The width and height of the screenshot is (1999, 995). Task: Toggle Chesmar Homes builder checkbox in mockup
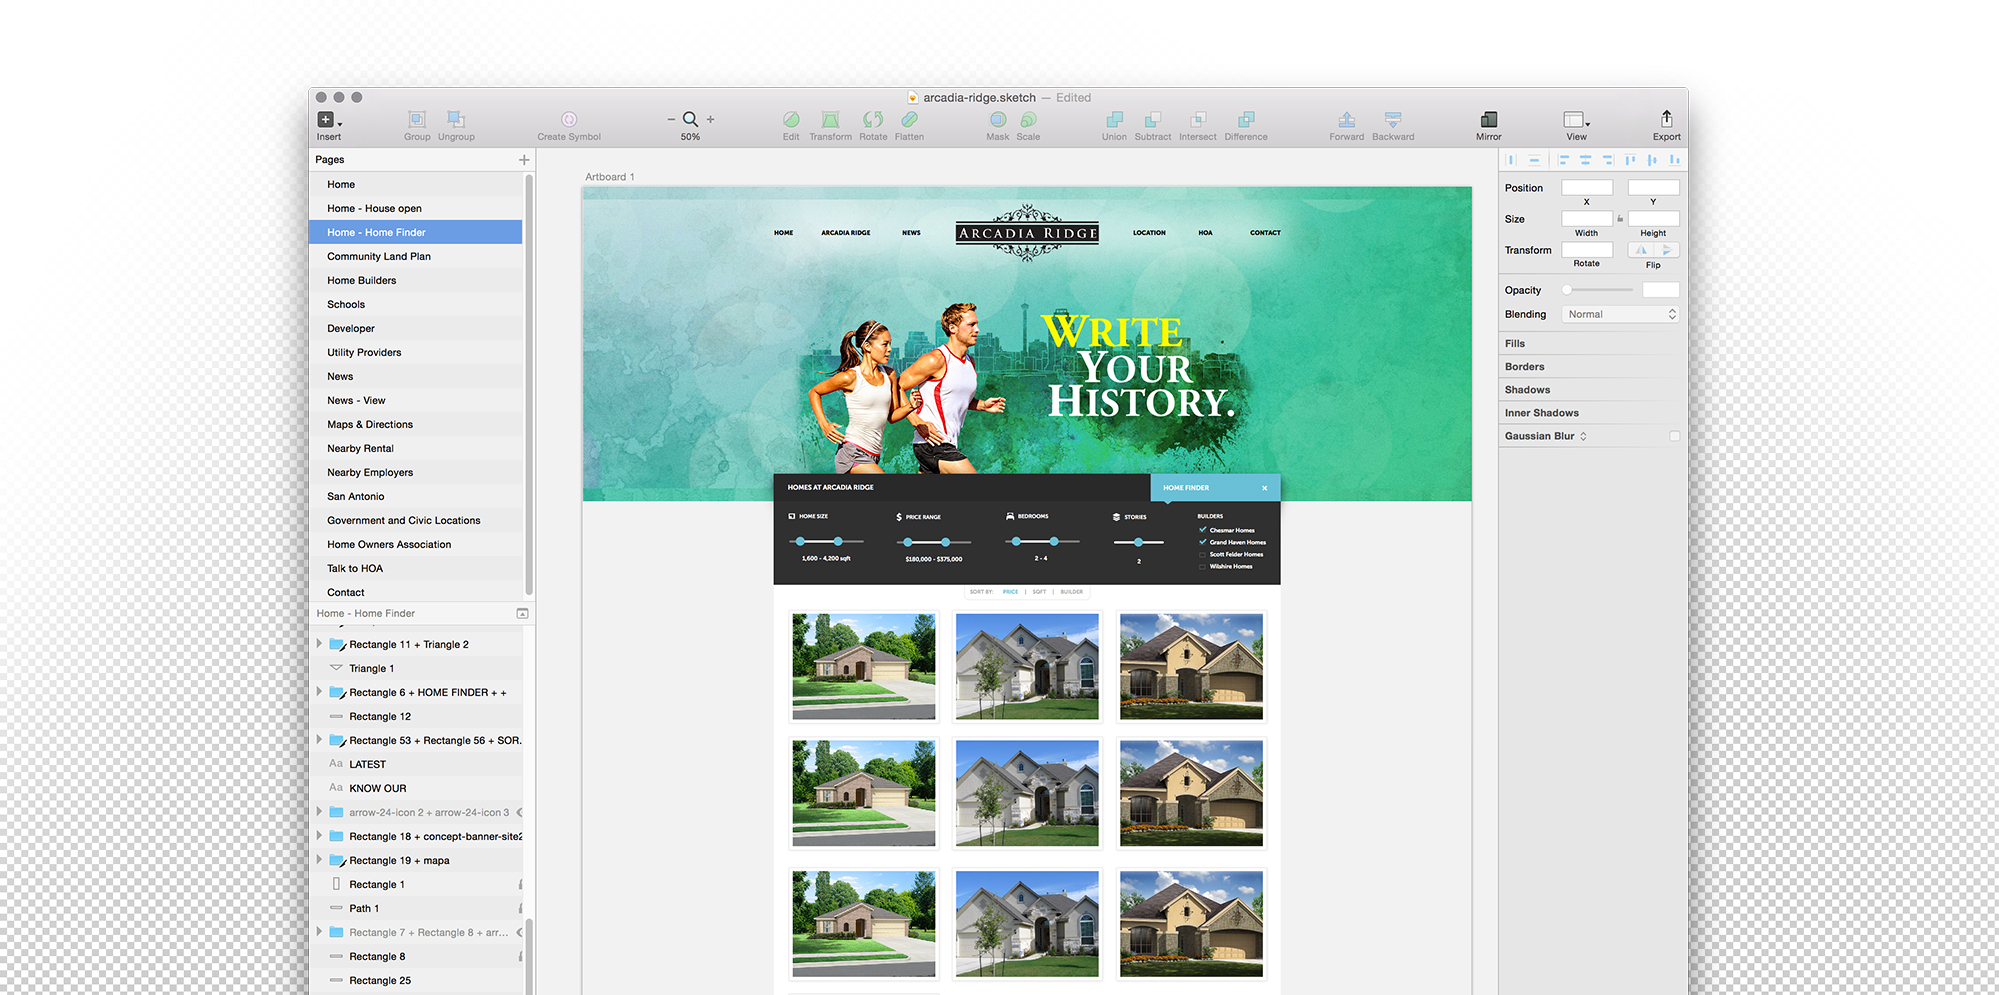coord(1202,530)
